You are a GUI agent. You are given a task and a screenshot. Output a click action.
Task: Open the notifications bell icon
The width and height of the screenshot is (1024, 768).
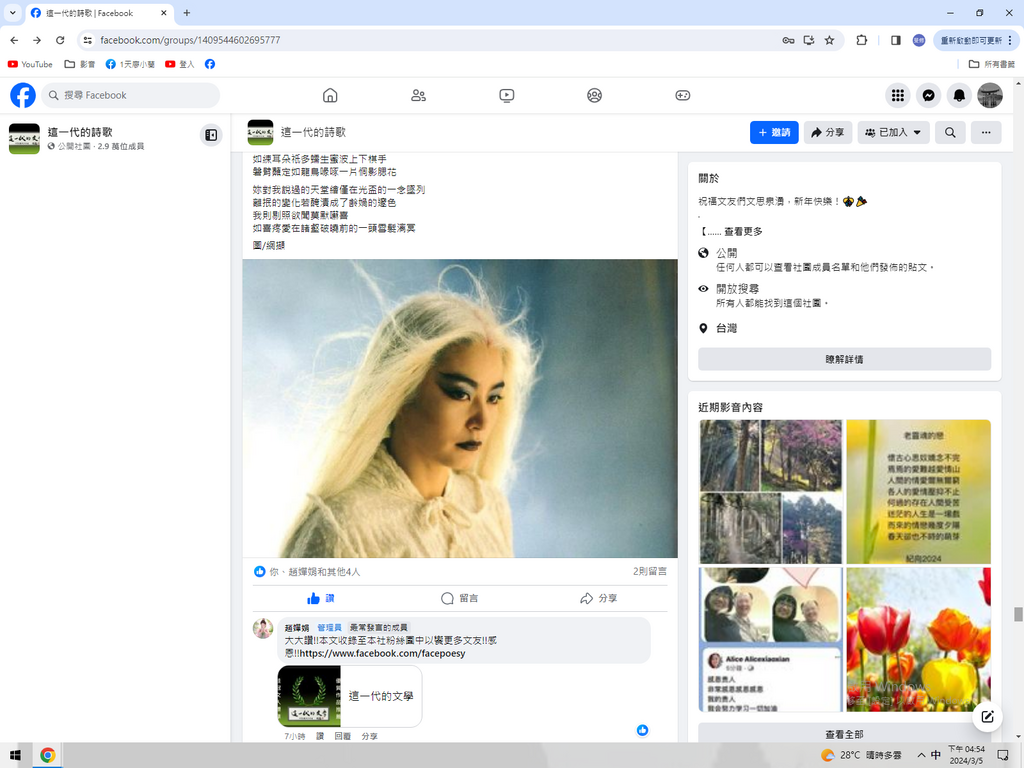pos(959,95)
